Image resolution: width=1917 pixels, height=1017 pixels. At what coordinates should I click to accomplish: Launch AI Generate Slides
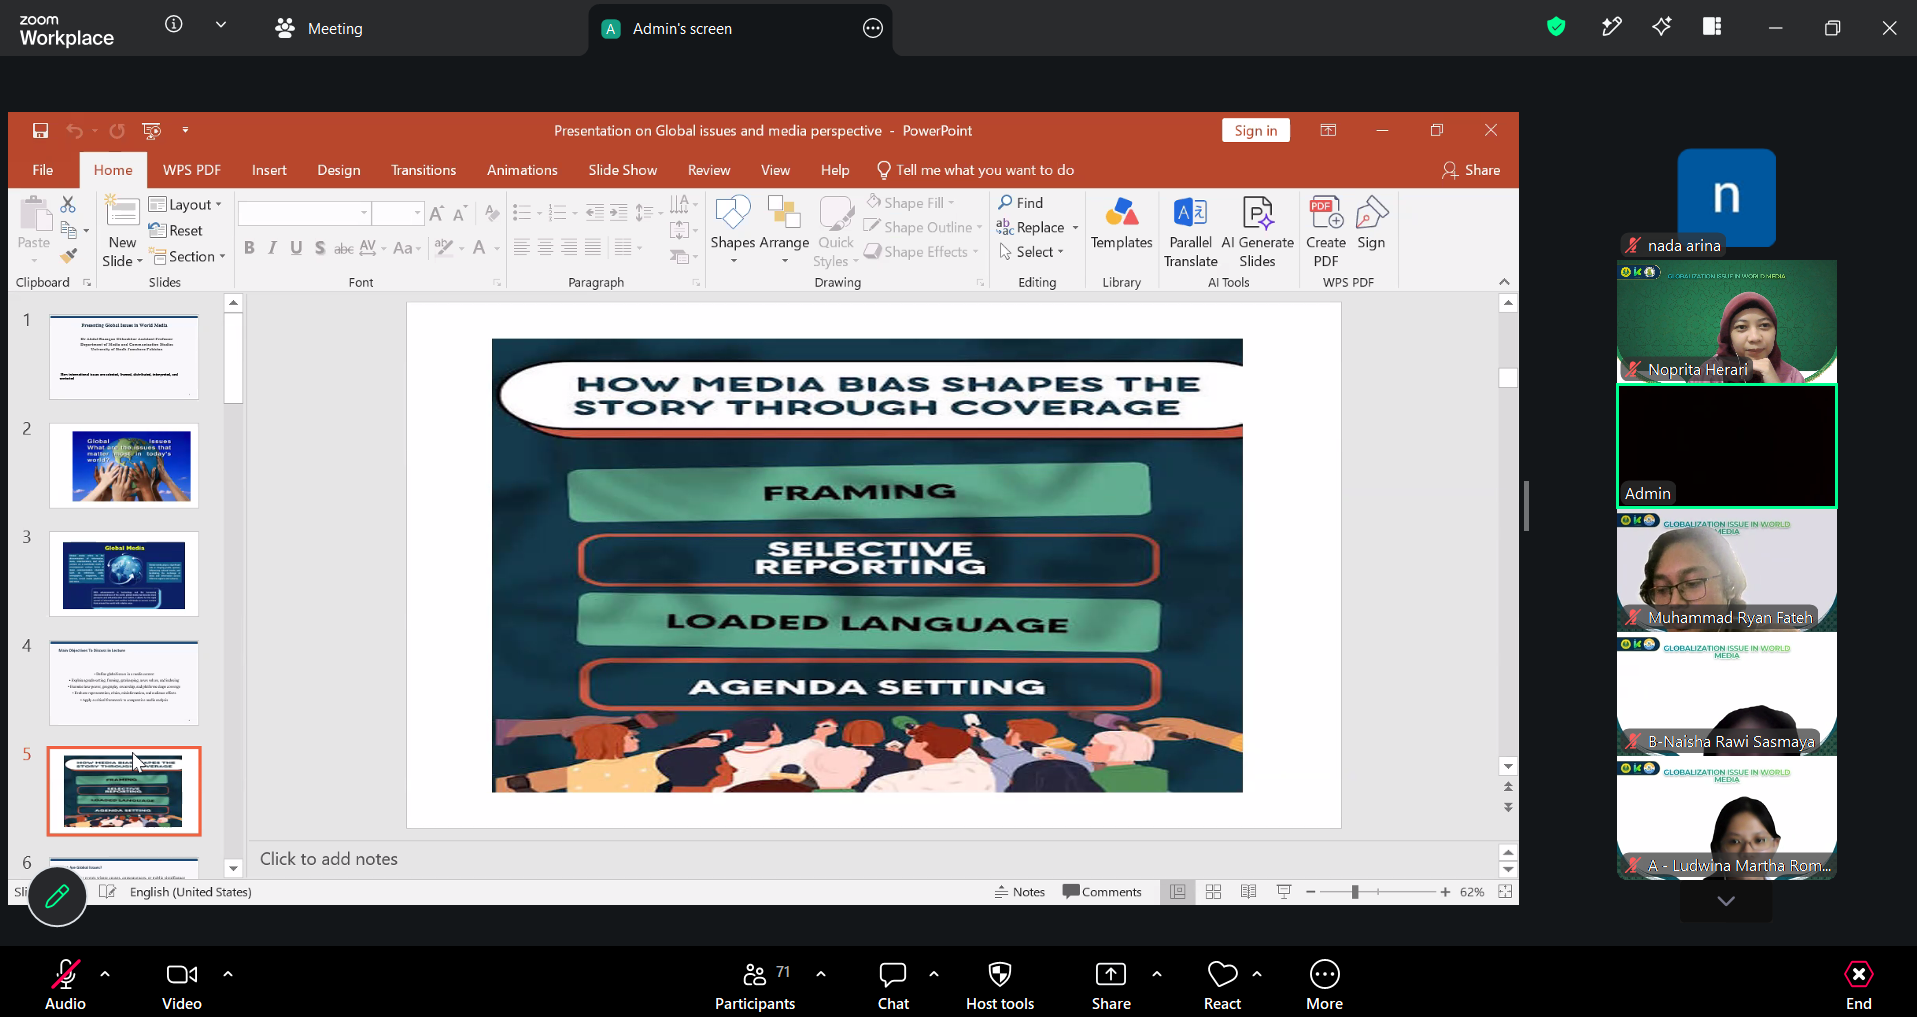pos(1257,232)
